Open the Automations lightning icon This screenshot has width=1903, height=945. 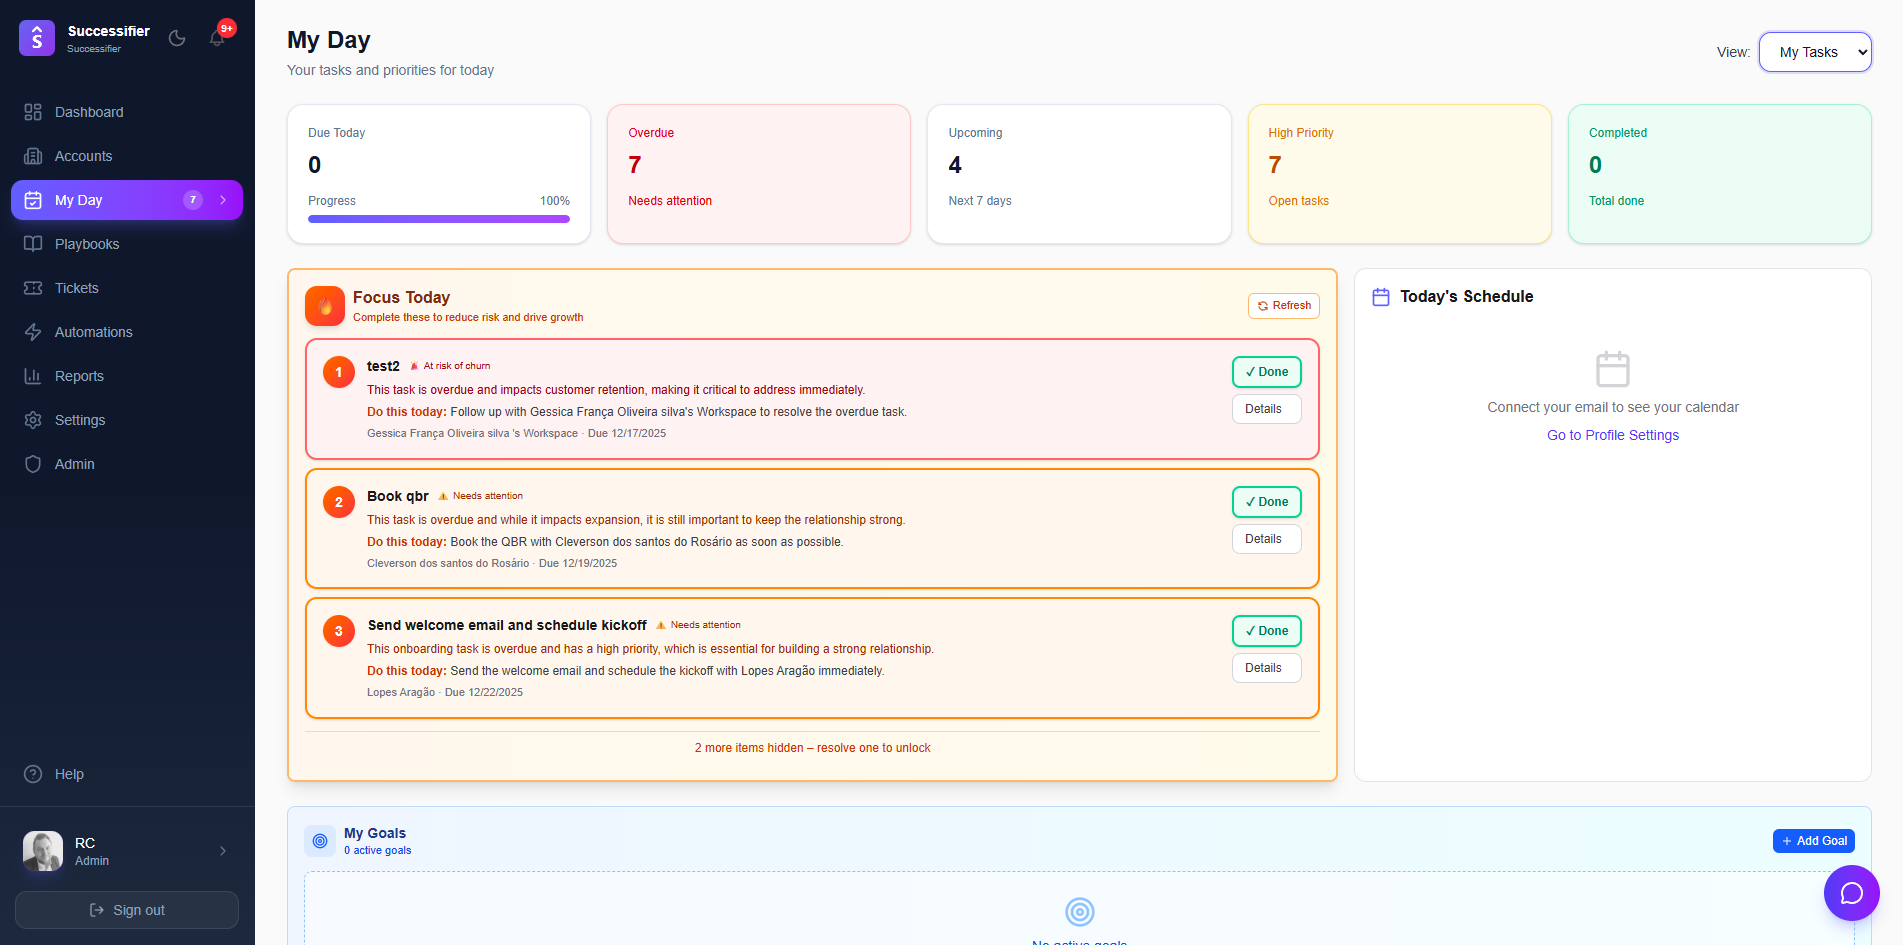pyautogui.click(x=33, y=332)
